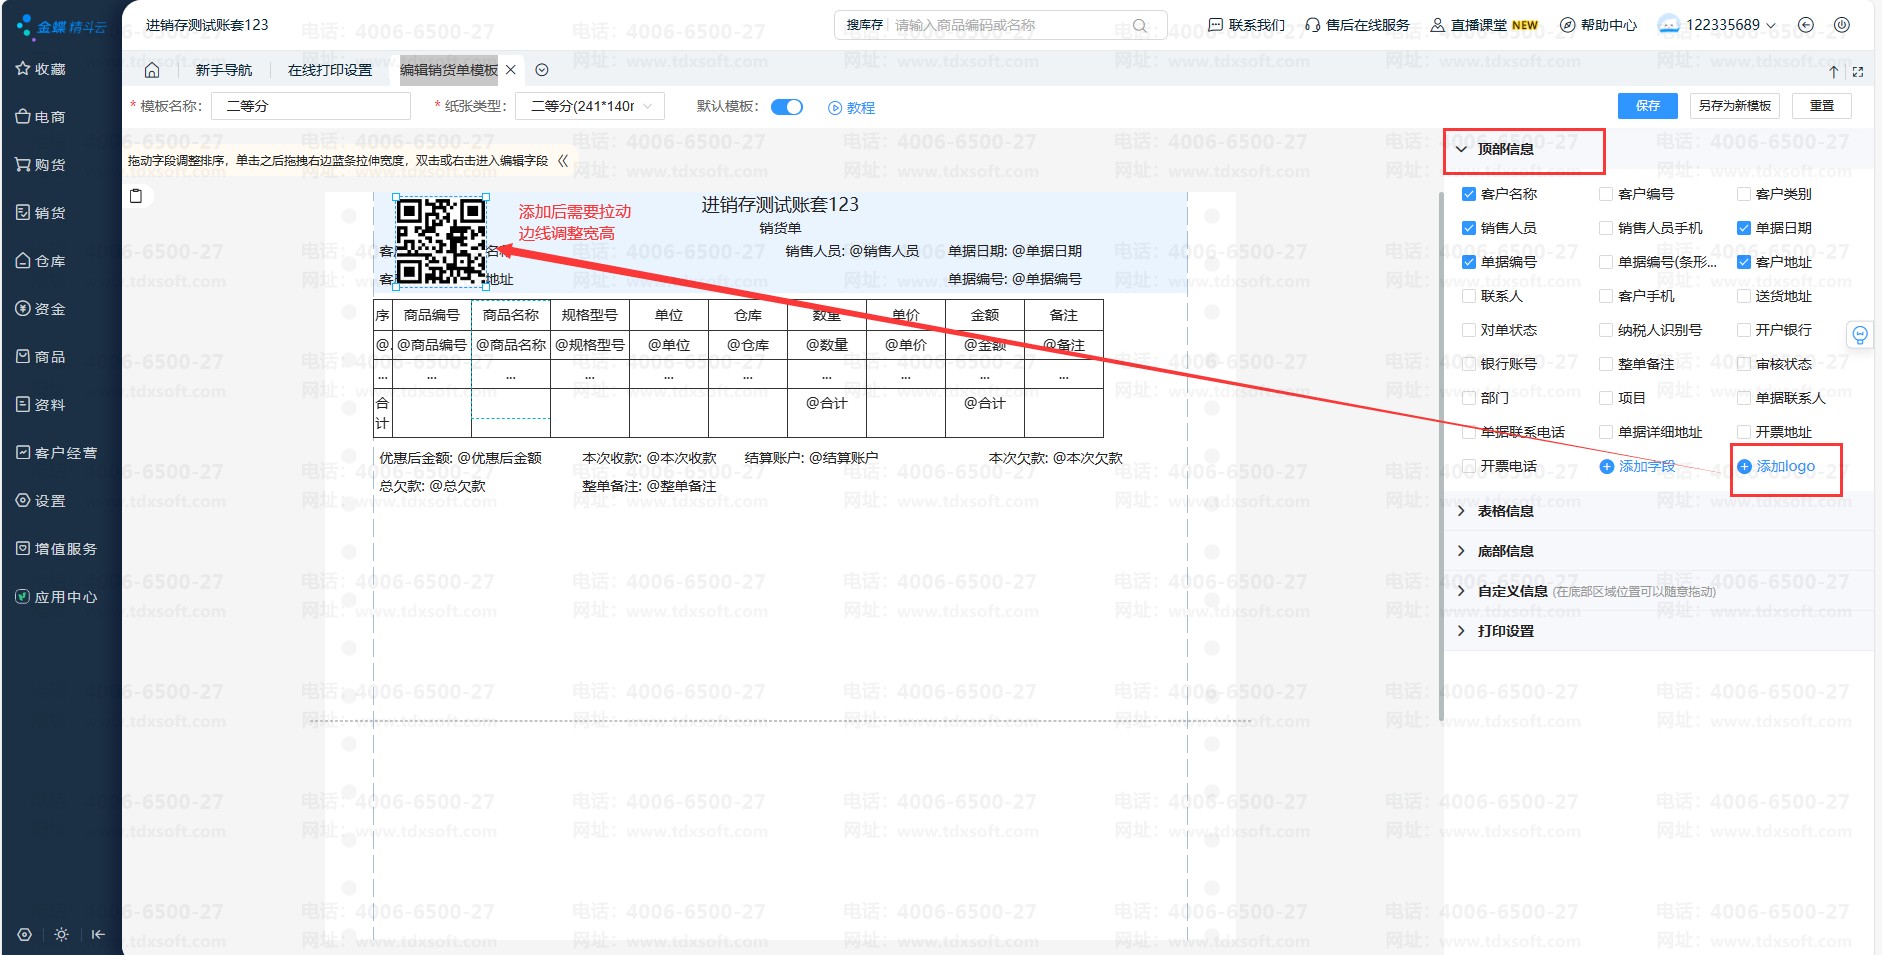The height and width of the screenshot is (955, 1882).
Task: Collapse the sidebar with the arrow icon
Action: 98,934
